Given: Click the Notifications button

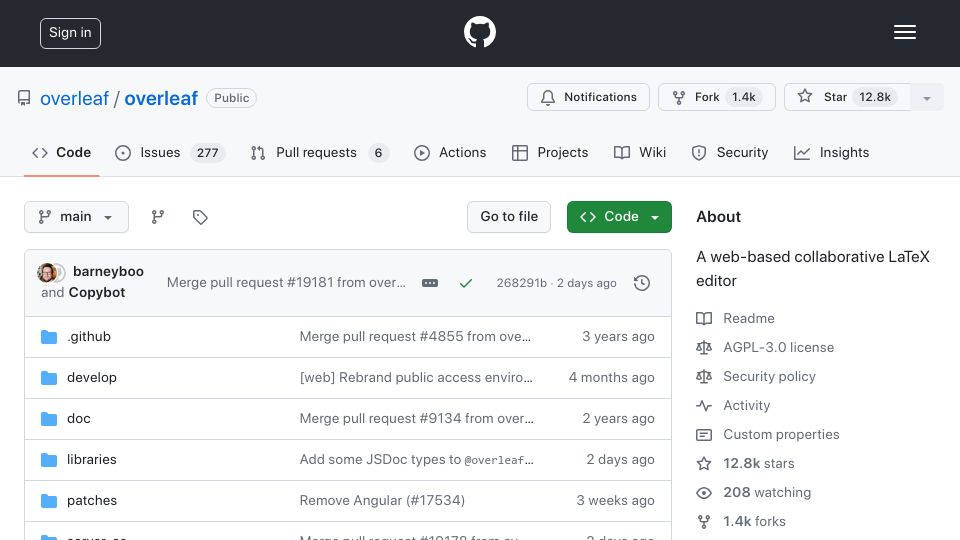Looking at the screenshot, I should (x=588, y=97).
